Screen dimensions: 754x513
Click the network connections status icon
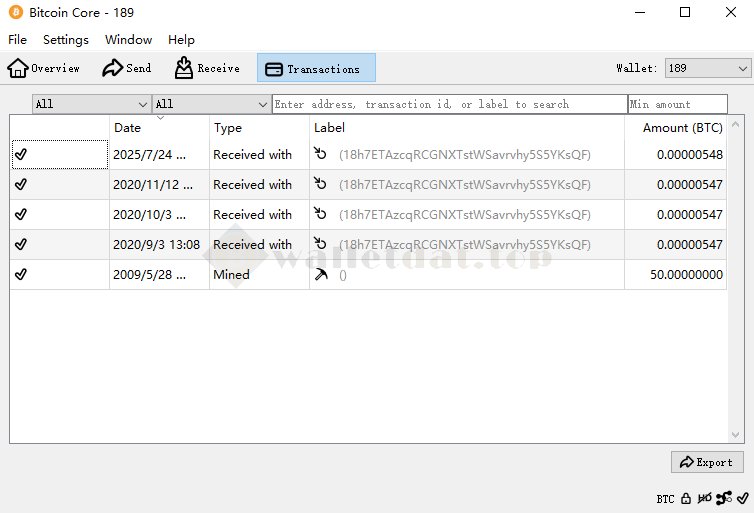[724, 498]
